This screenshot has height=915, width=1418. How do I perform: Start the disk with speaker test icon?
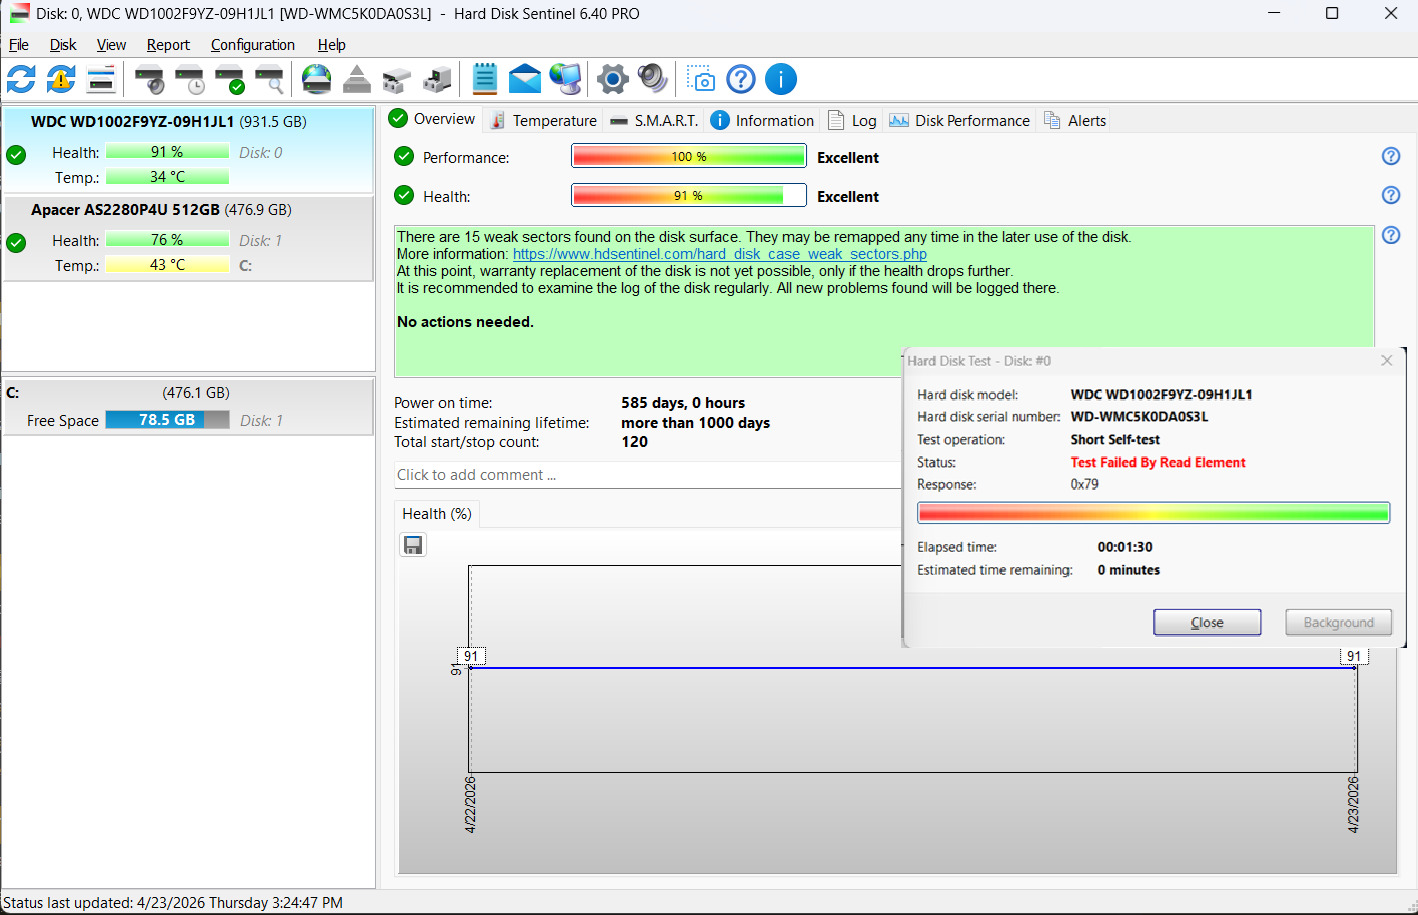[x=150, y=79]
